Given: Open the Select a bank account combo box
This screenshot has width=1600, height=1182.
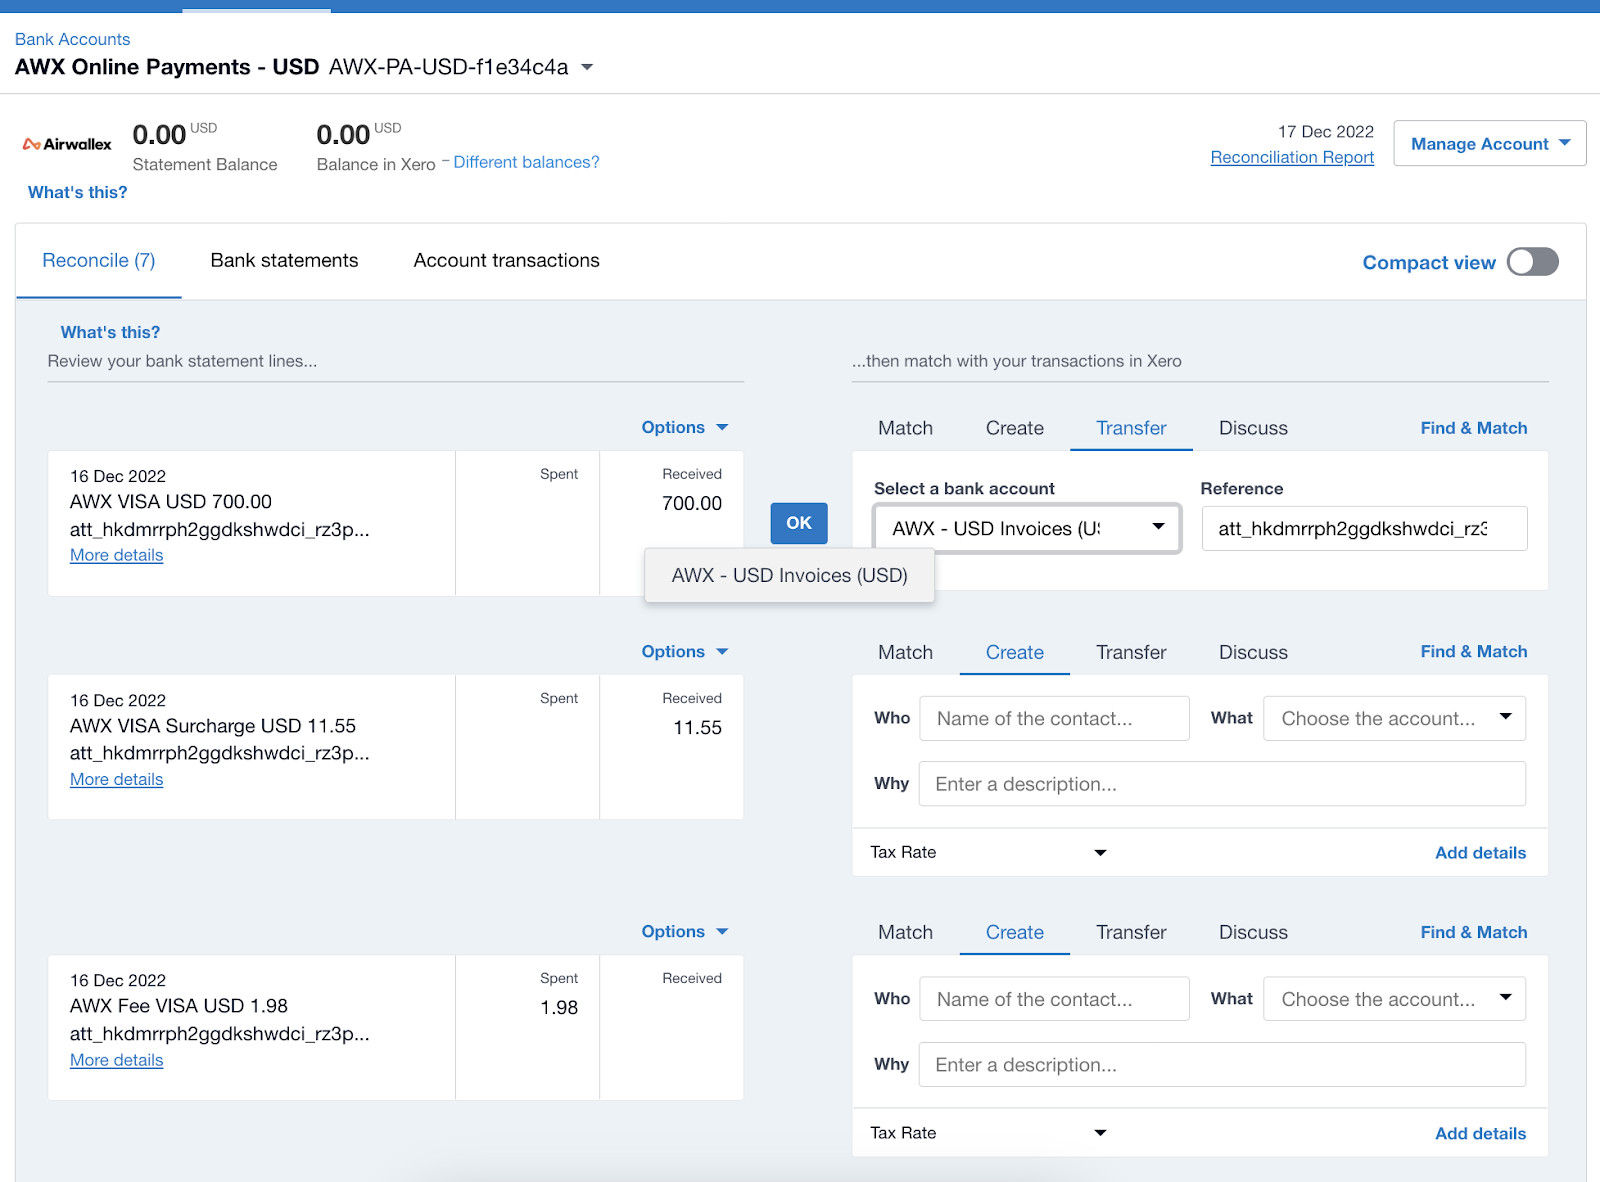Looking at the screenshot, I should pos(1027,528).
